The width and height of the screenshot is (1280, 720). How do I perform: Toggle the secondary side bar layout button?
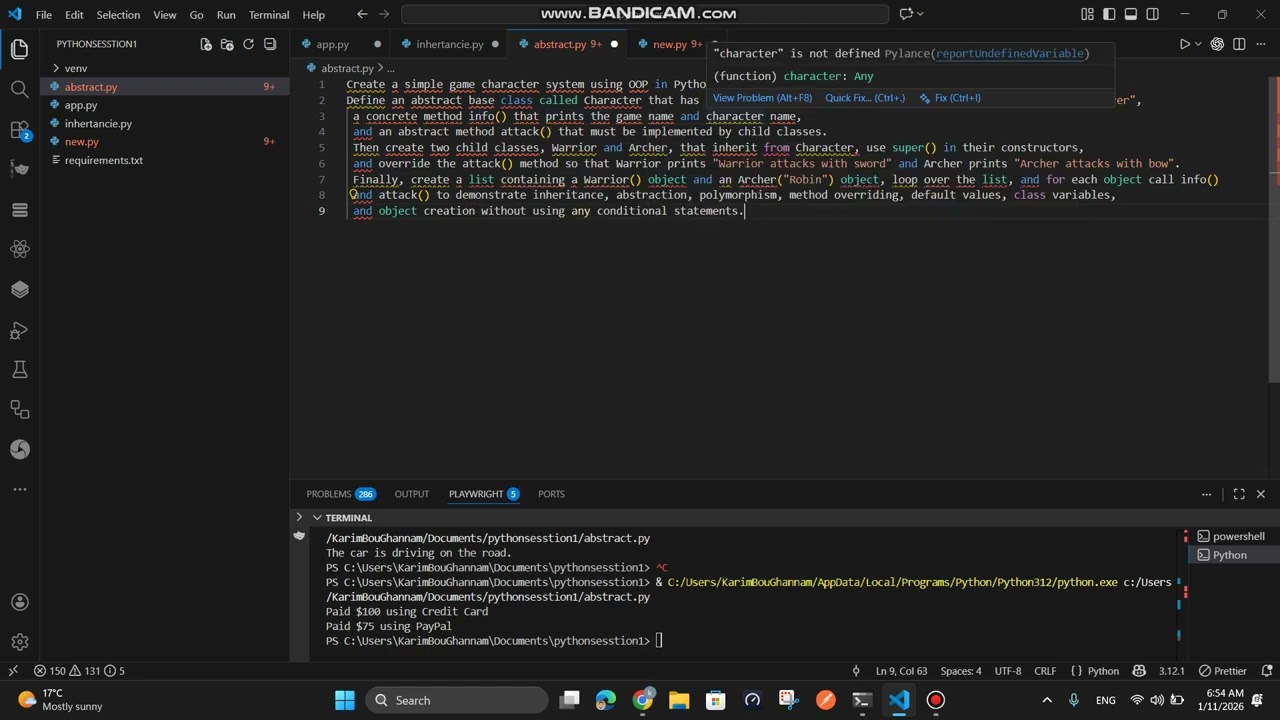[x=1153, y=14]
